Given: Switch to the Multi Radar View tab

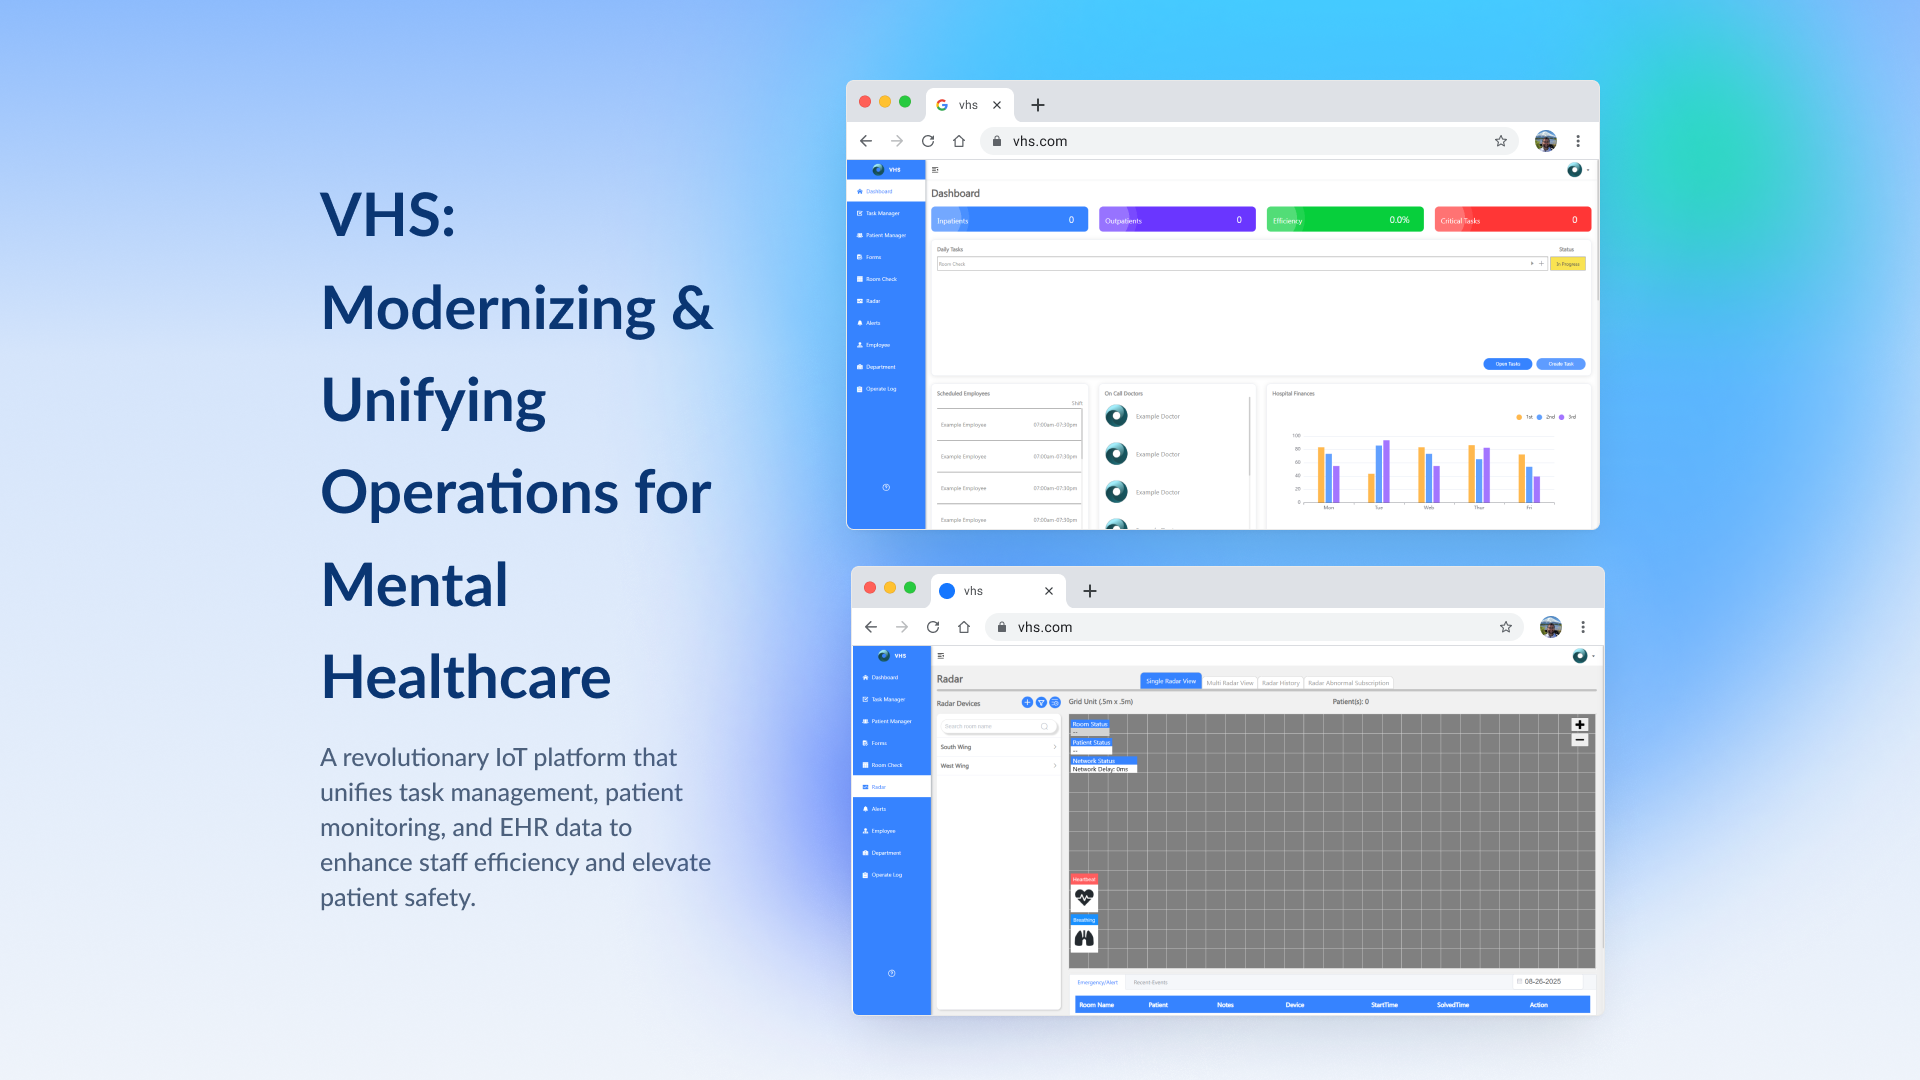Looking at the screenshot, I should [1229, 683].
